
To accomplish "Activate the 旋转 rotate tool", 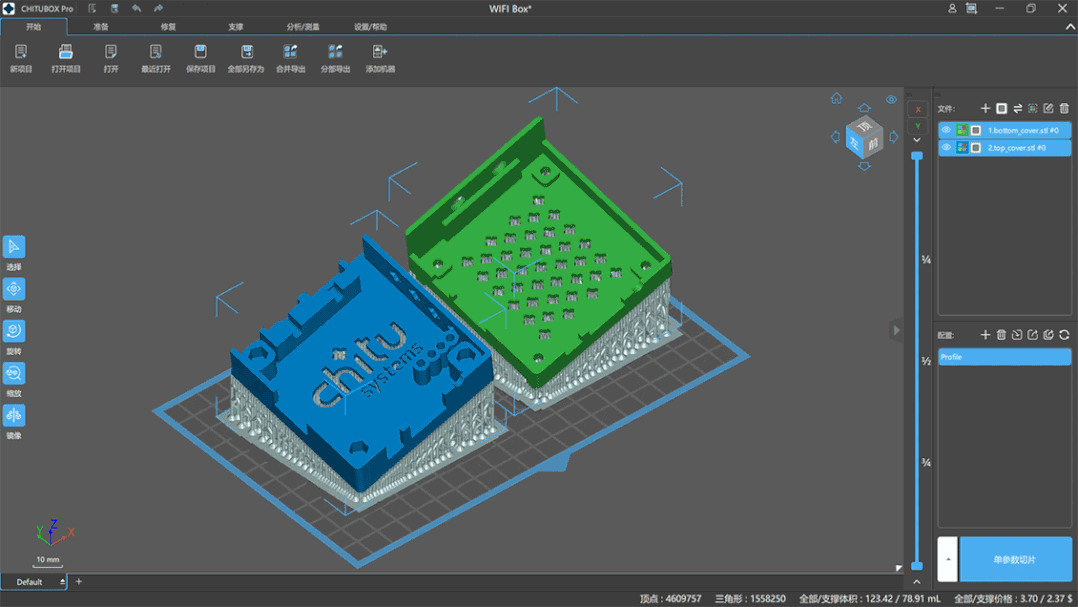I will pos(14,331).
